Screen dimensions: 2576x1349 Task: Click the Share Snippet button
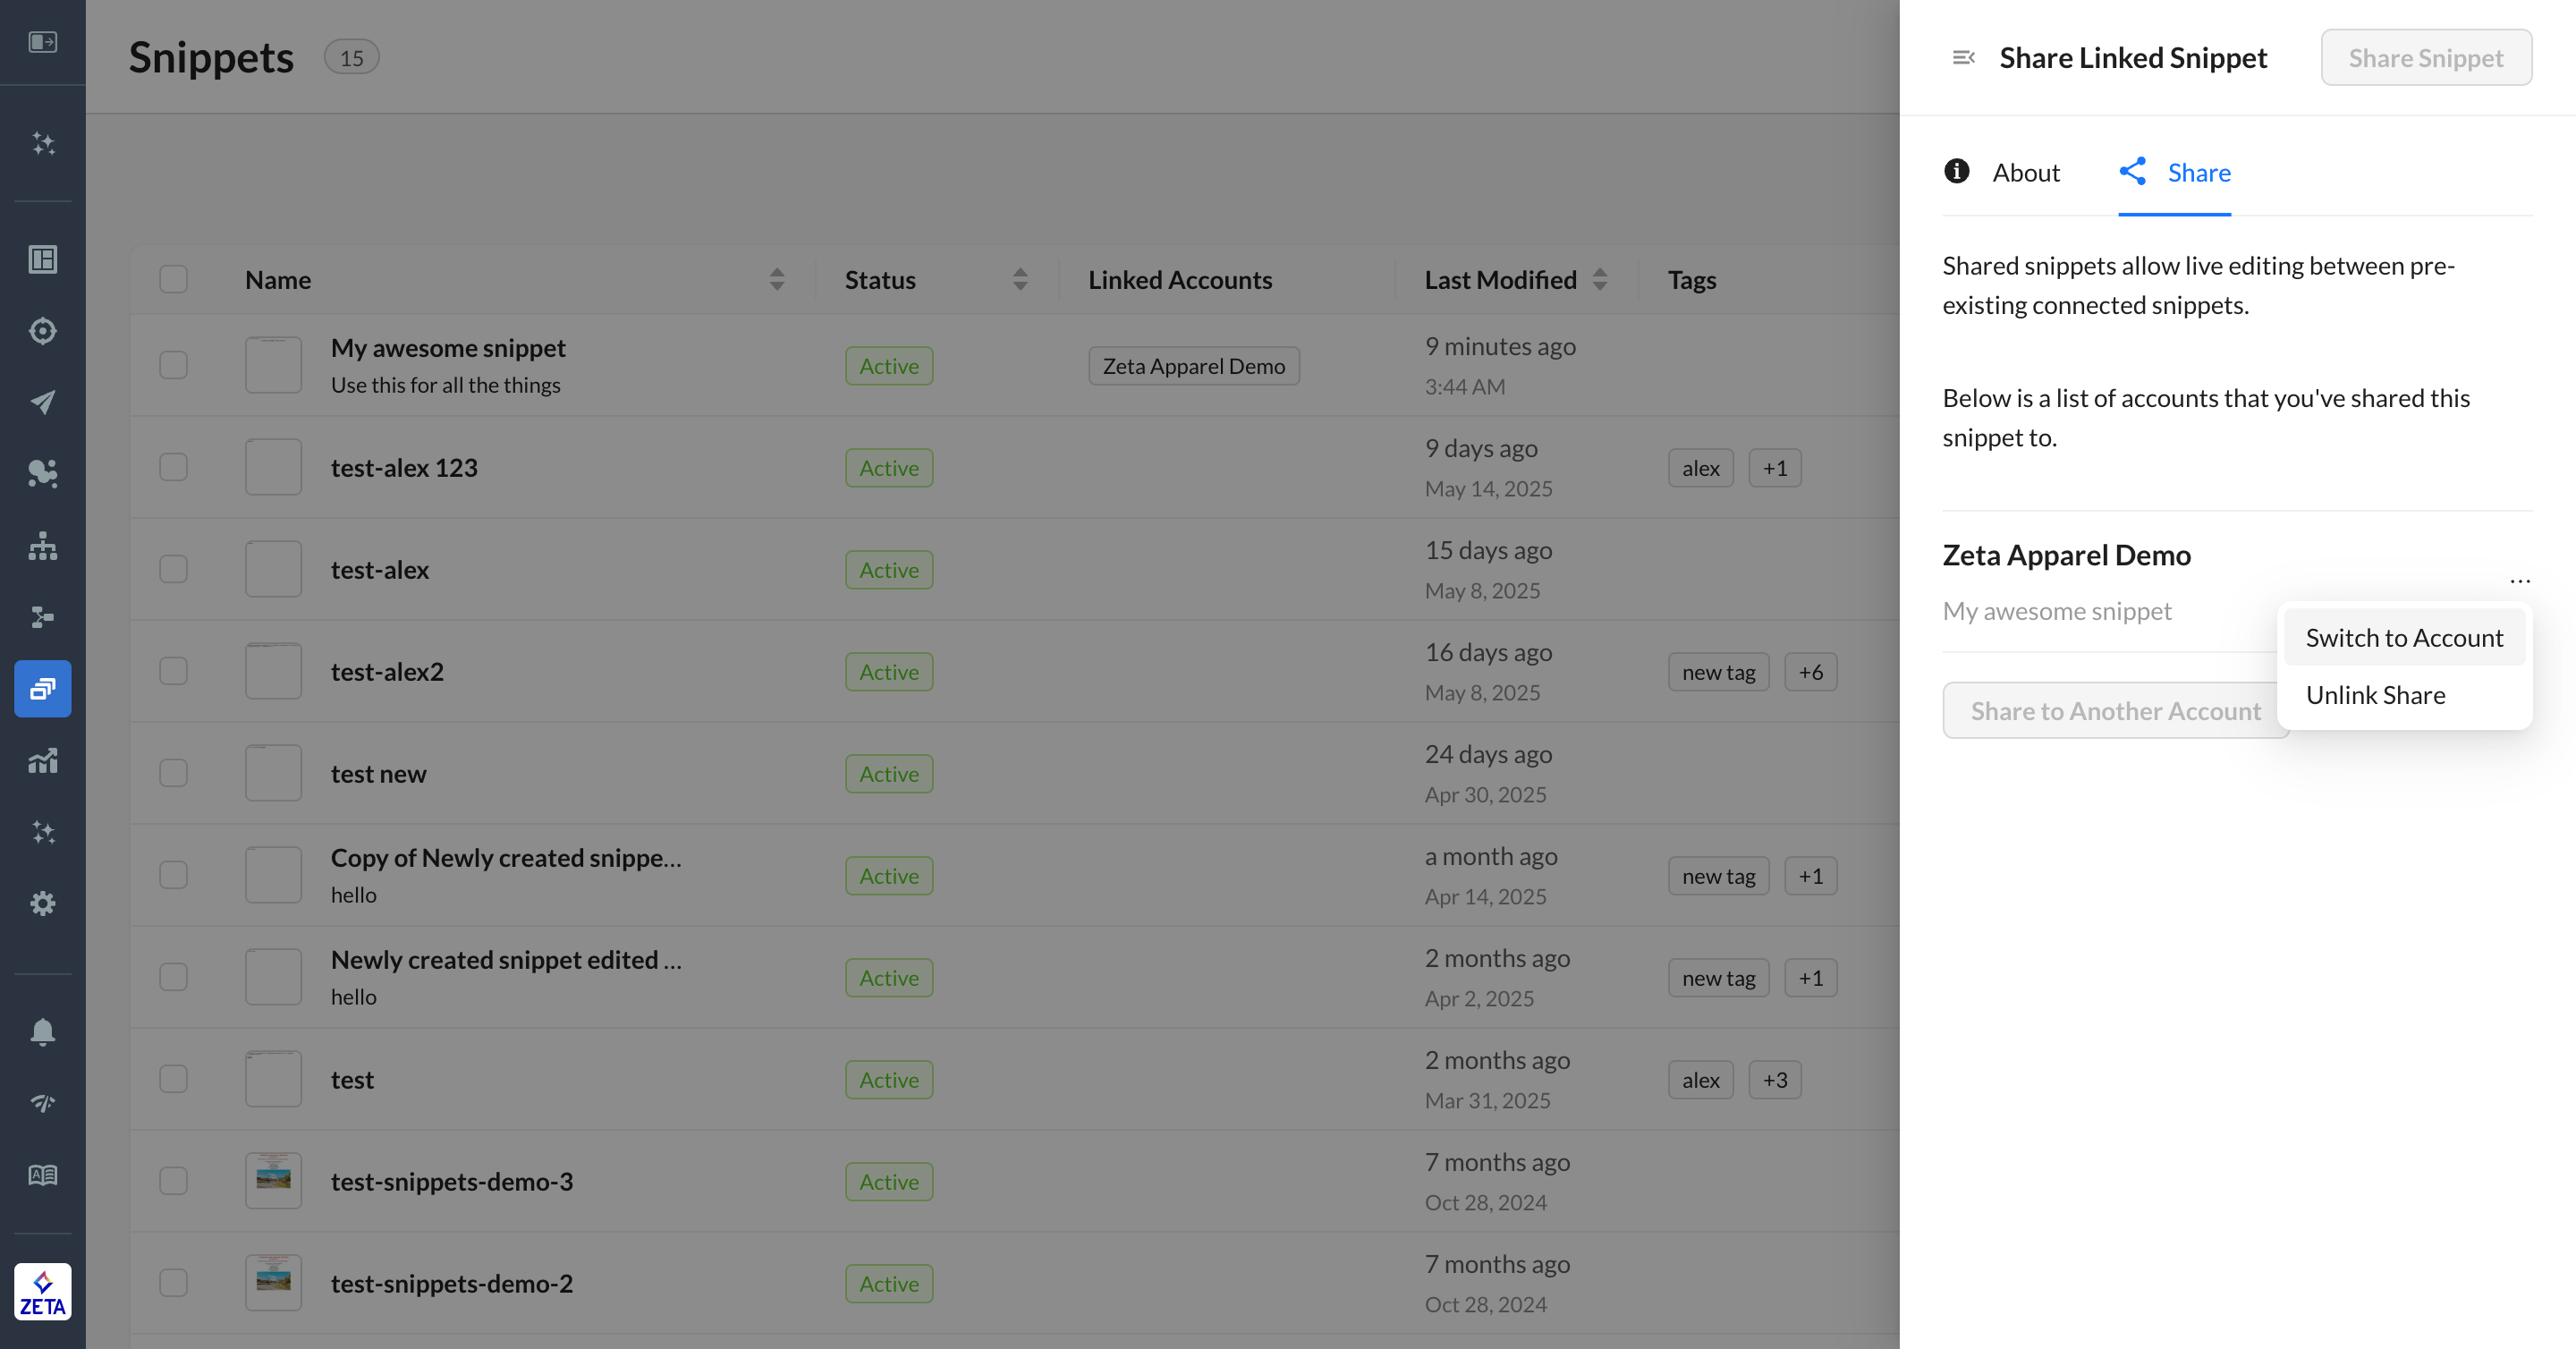[2425, 58]
